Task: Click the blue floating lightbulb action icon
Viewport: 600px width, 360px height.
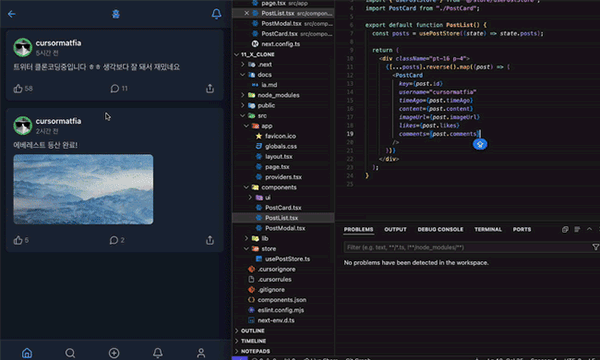Action: click(x=480, y=144)
